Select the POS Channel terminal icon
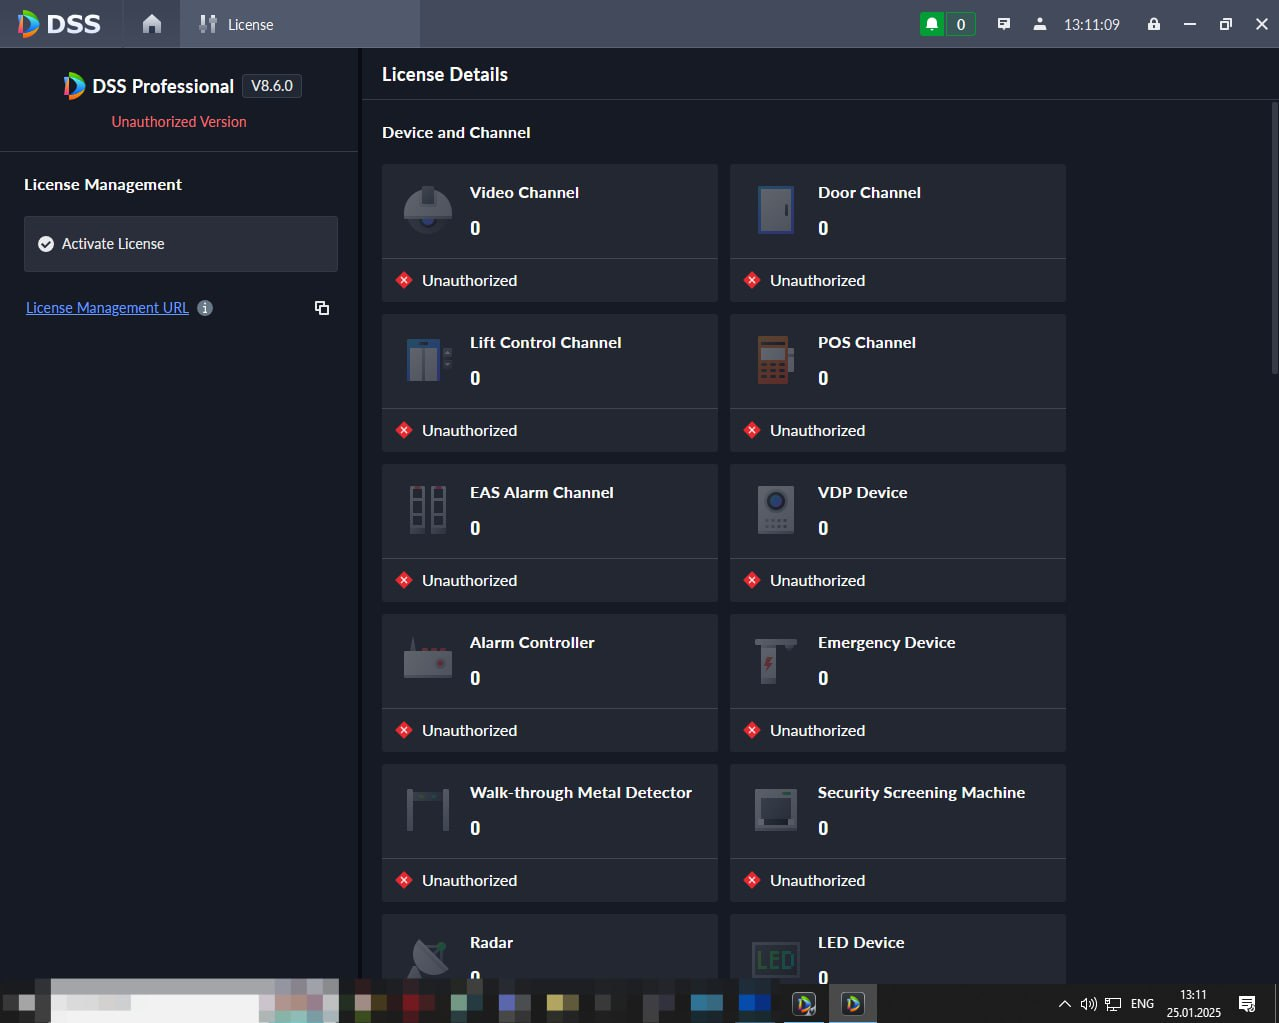 click(x=776, y=360)
